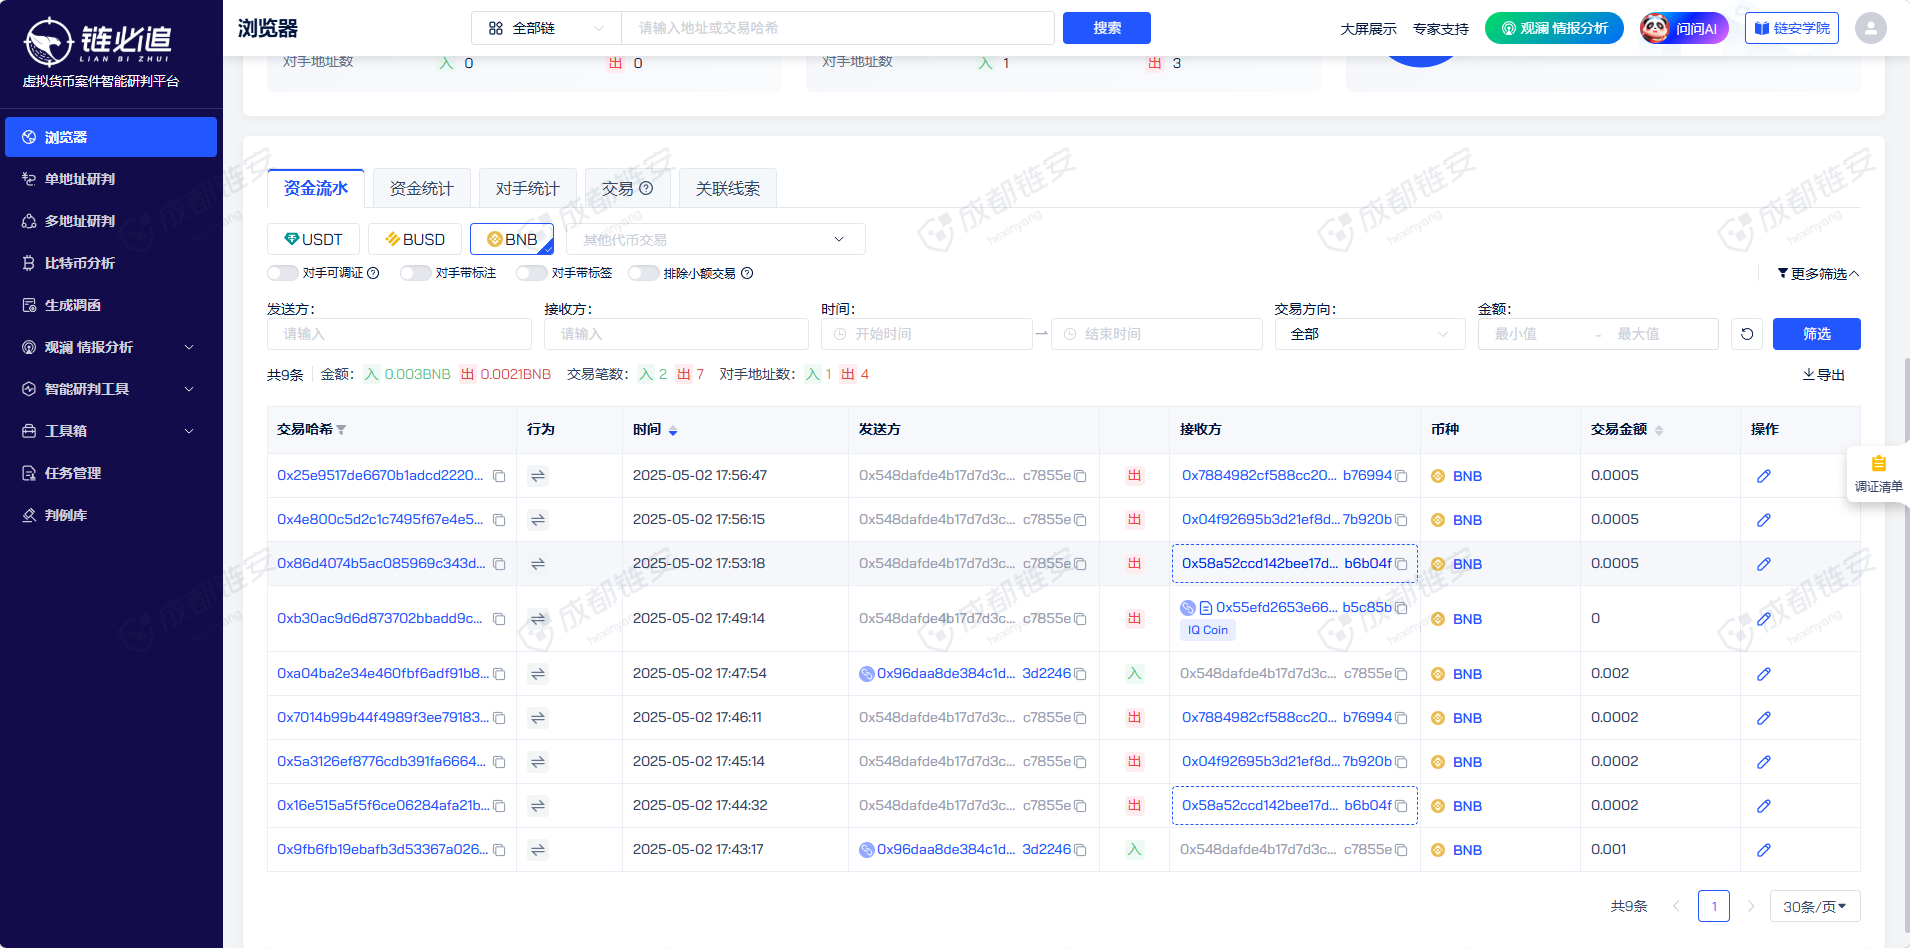1910x948 pixels.
Task: Click transfer behavior icon in 17:53:18 row
Action: 538,564
